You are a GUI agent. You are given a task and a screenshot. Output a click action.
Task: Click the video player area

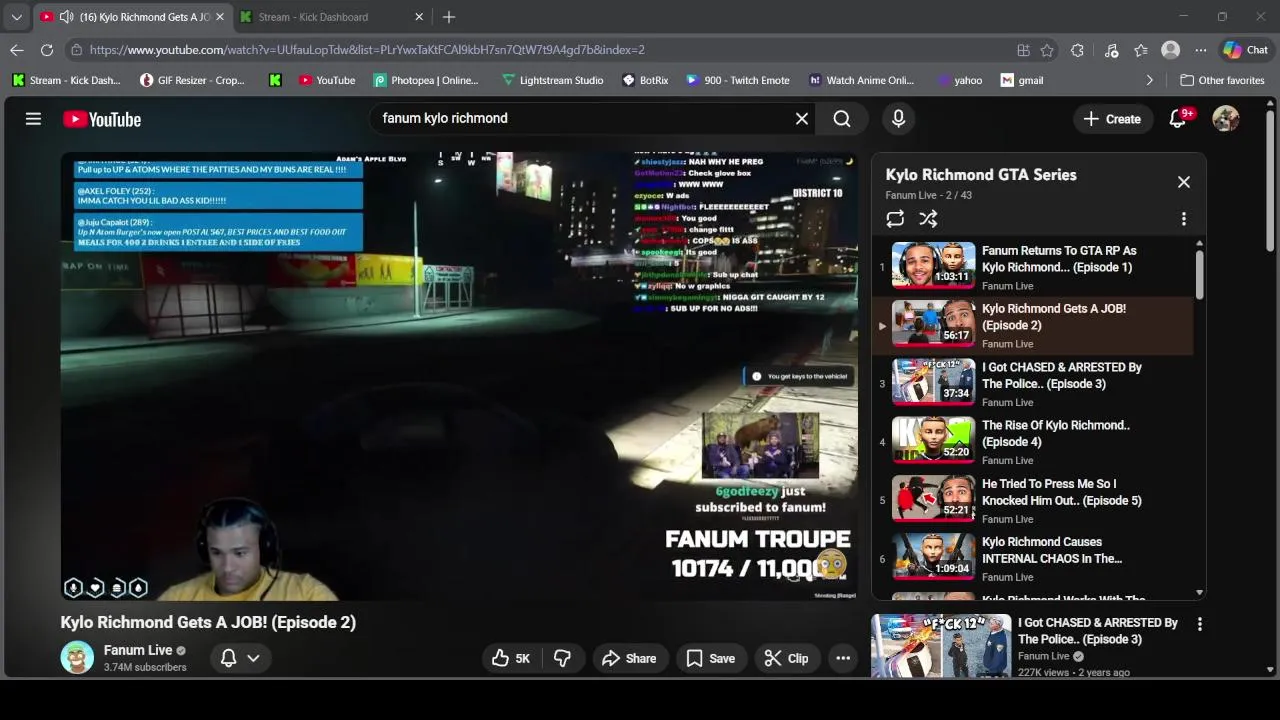(x=459, y=376)
